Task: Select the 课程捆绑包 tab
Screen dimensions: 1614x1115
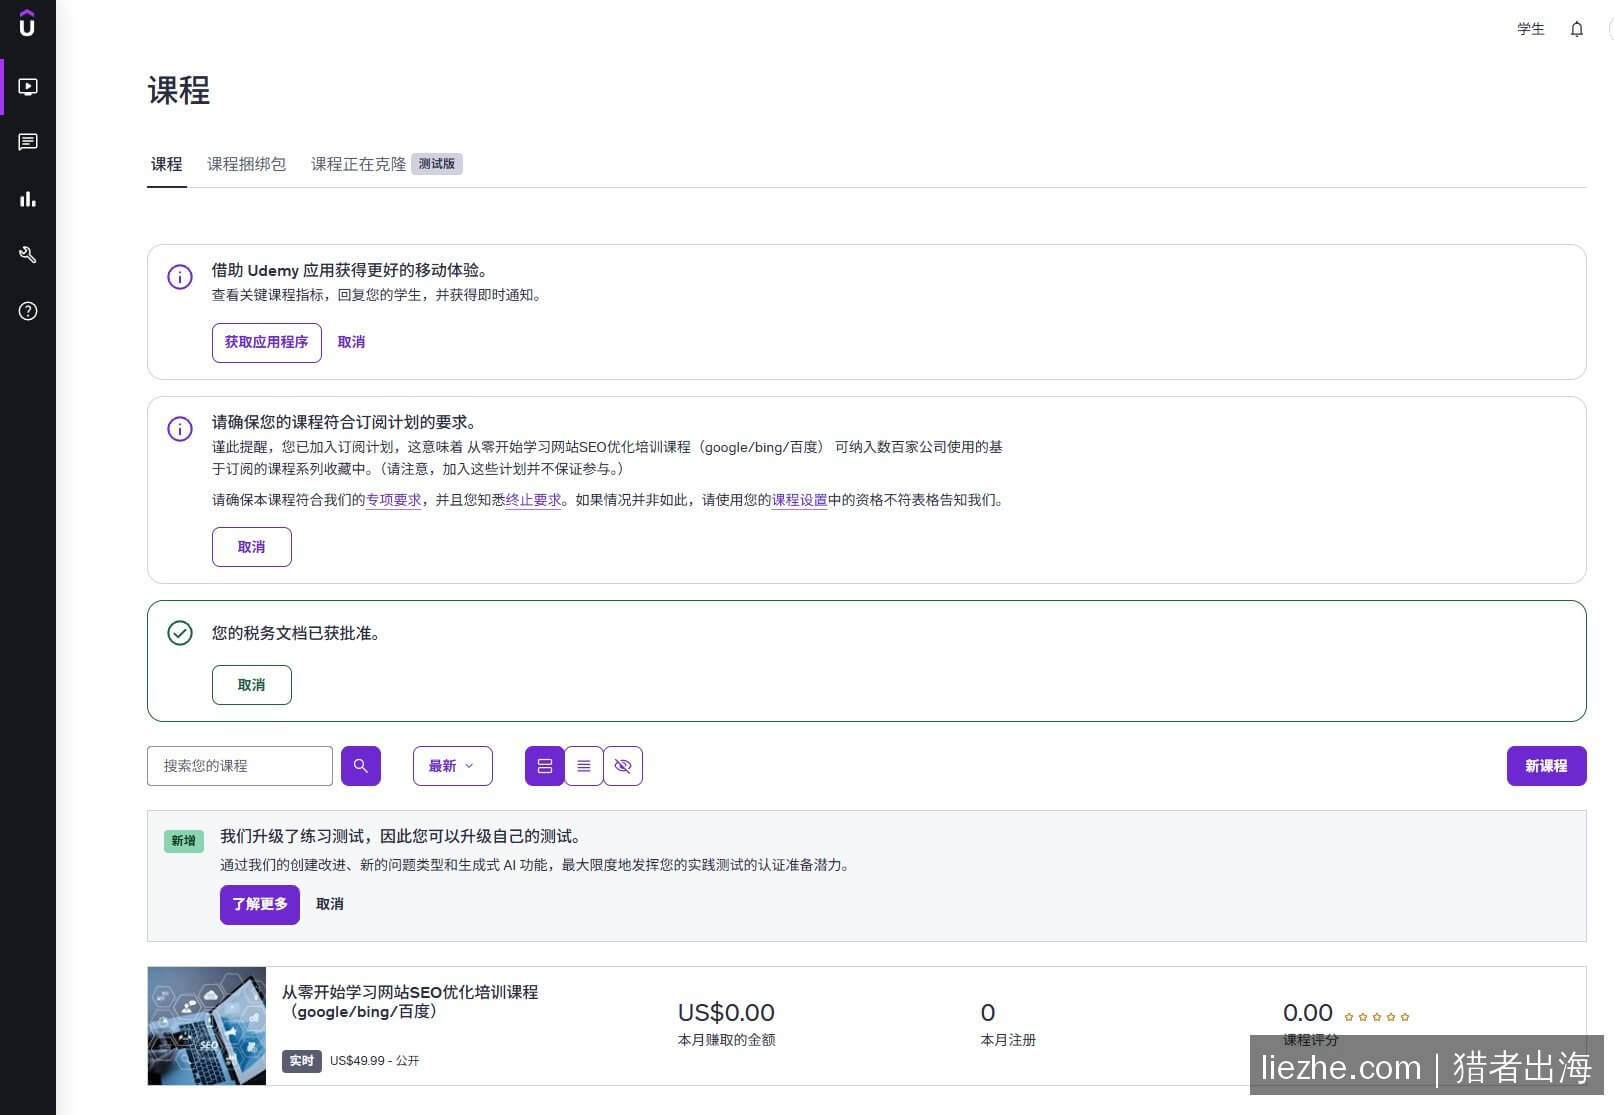Action: point(247,164)
